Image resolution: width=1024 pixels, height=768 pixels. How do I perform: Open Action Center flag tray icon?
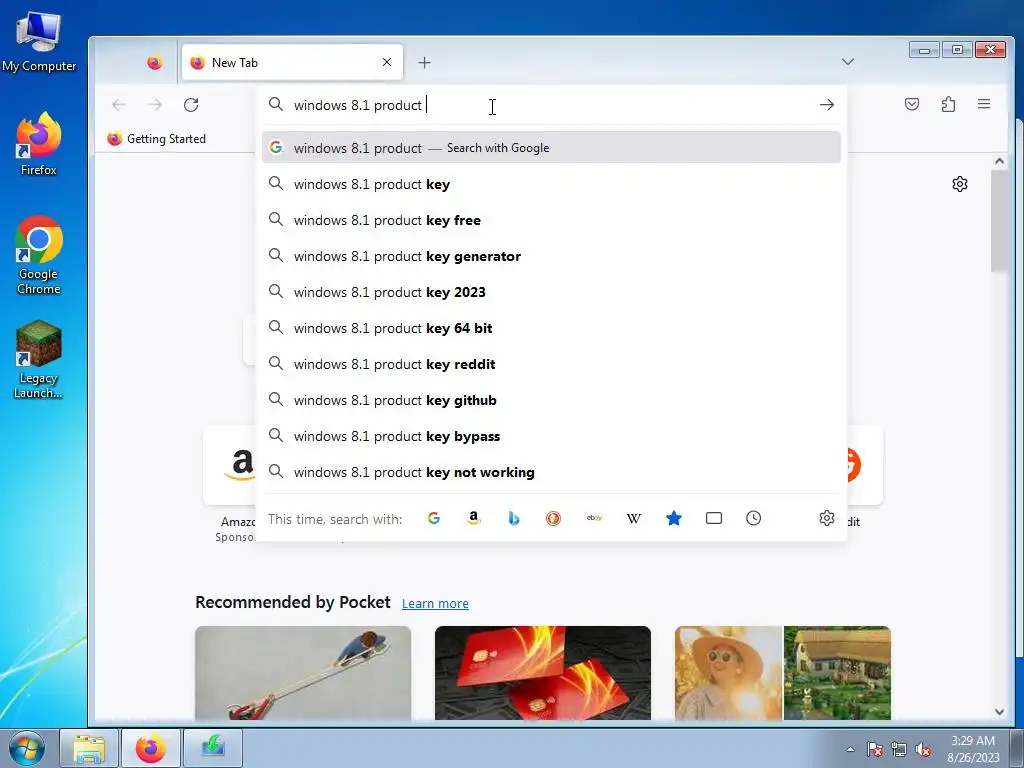tap(875, 749)
